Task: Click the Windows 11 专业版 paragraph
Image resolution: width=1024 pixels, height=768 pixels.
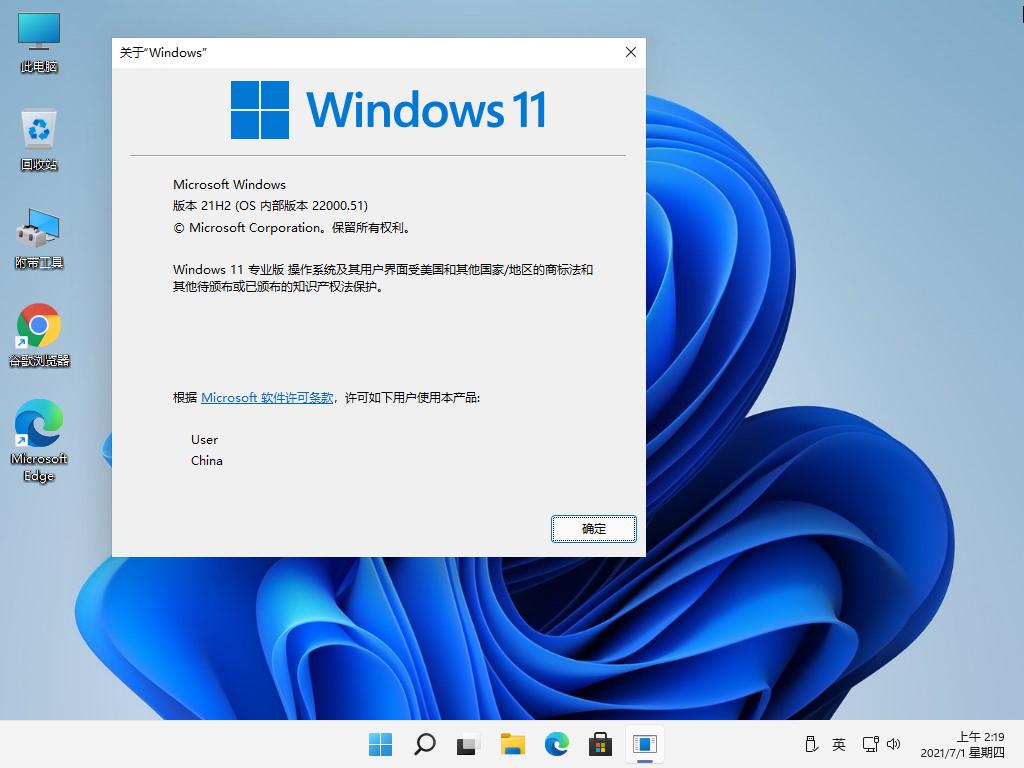Action: pos(383,278)
